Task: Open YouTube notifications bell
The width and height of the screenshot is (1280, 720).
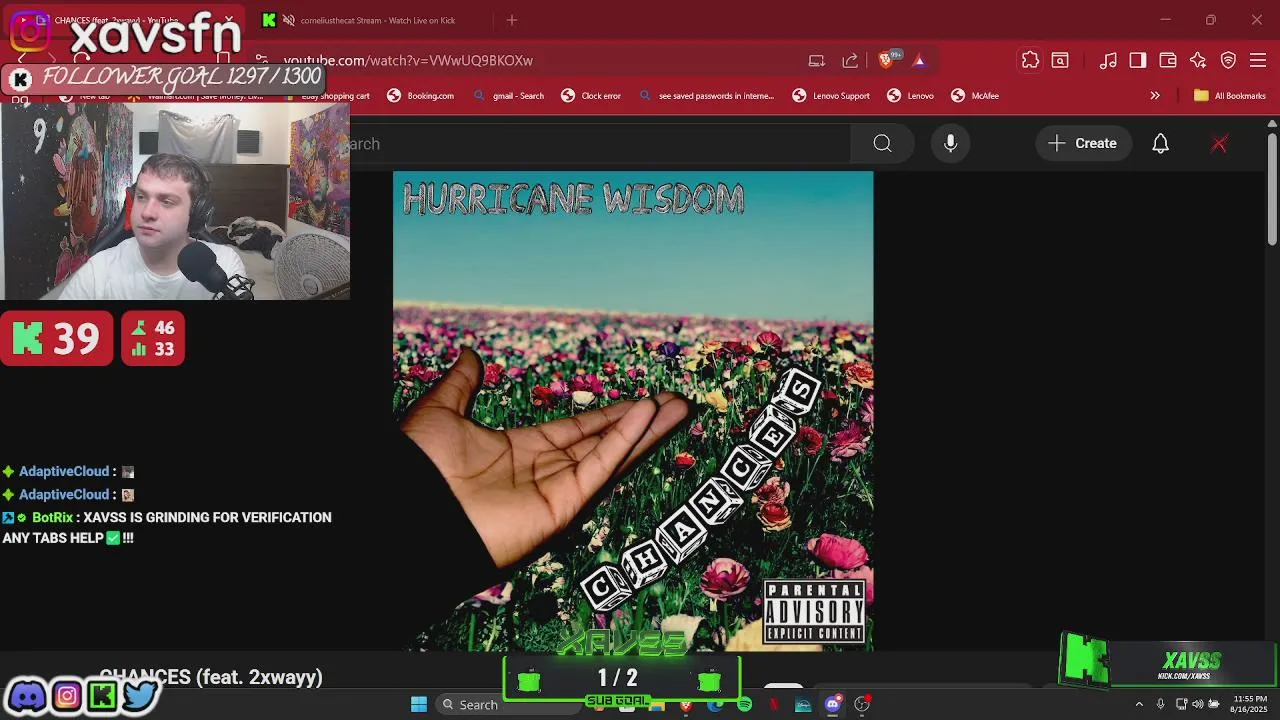Action: click(x=1160, y=144)
